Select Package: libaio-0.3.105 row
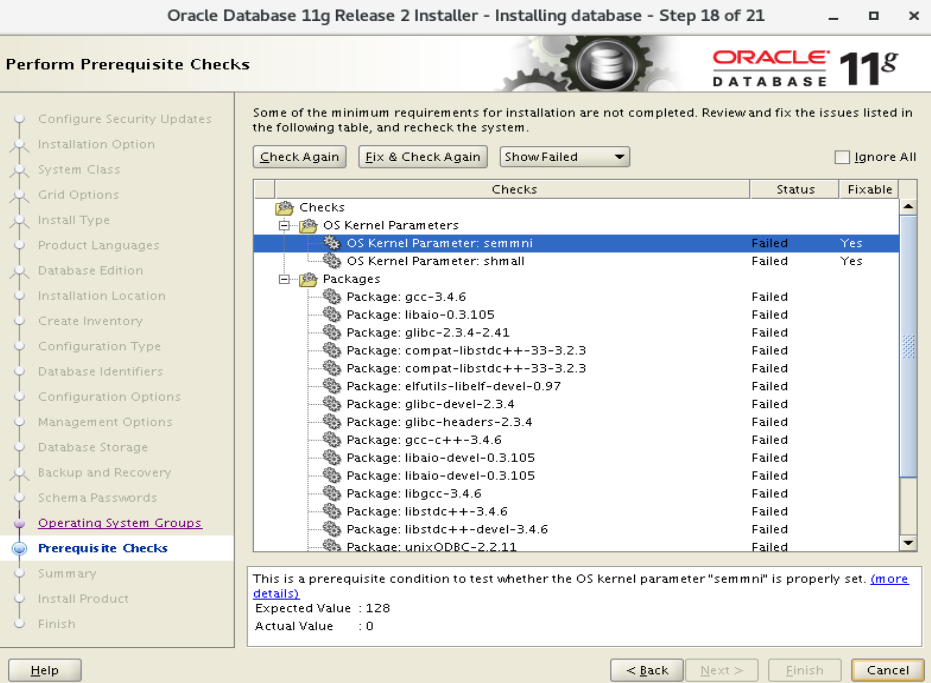 pyautogui.click(x=576, y=314)
